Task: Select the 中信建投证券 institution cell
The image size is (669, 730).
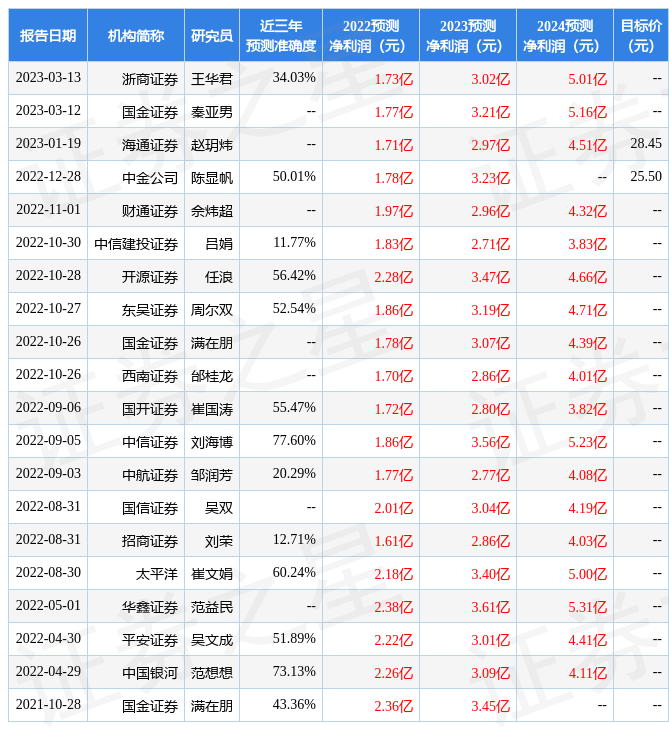Action: (x=136, y=244)
